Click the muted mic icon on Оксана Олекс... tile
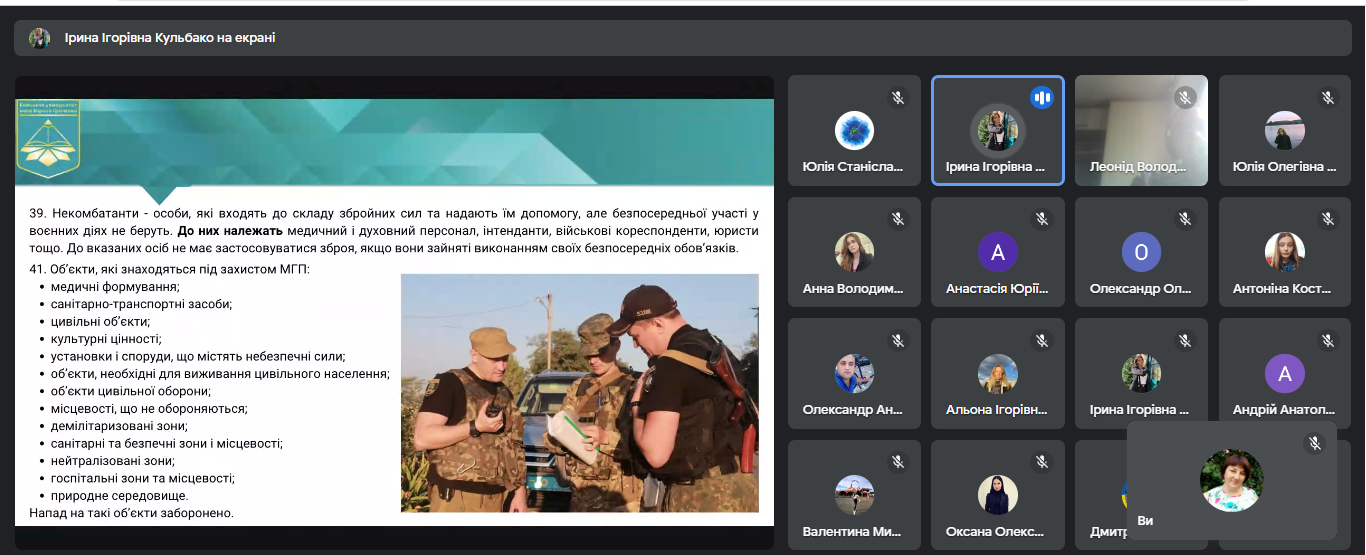Screen dimensions: 1366x555 (x=1041, y=462)
